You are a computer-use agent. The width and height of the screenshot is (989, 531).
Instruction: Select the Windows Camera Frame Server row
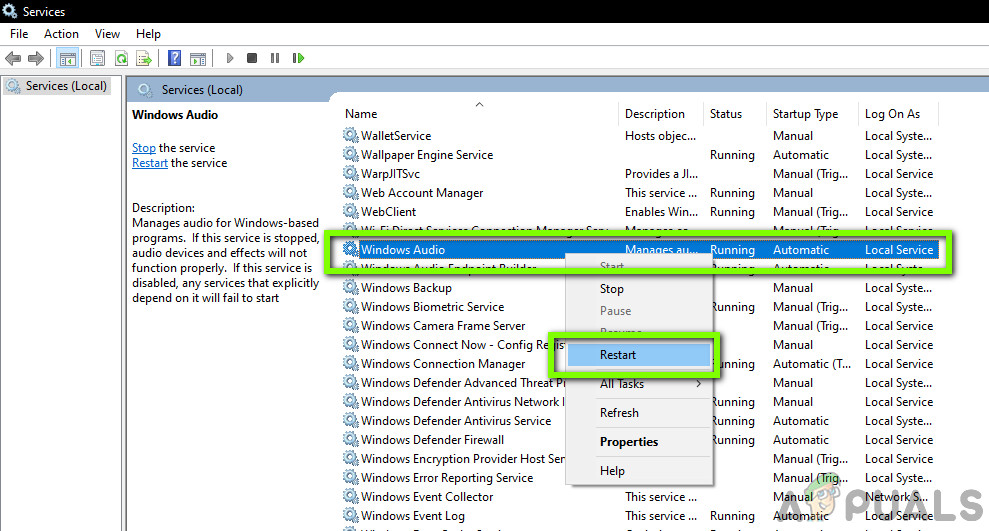pyautogui.click(x=640, y=325)
